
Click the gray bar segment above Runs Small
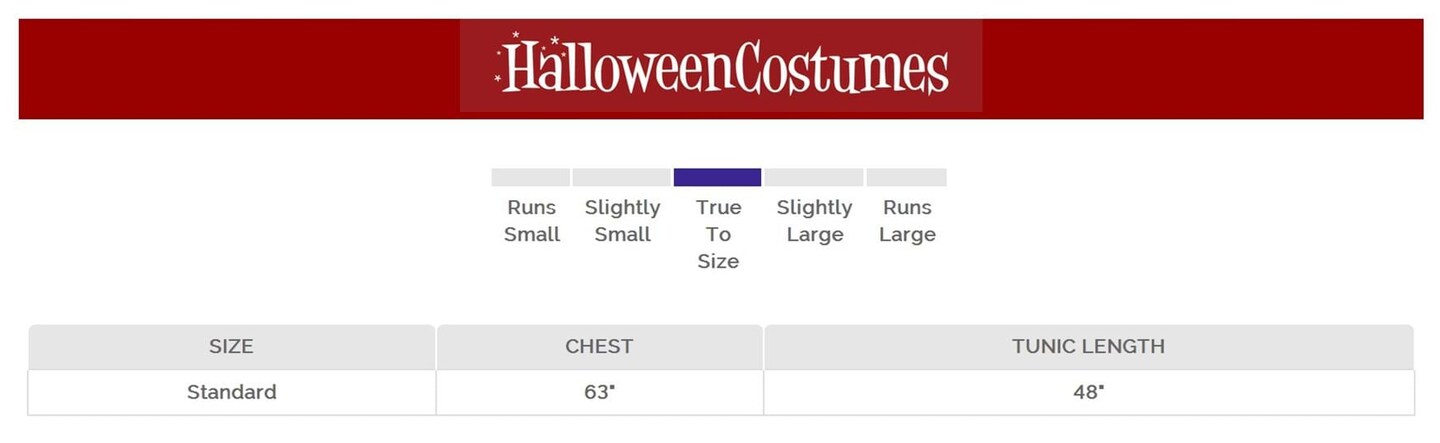click(x=530, y=178)
